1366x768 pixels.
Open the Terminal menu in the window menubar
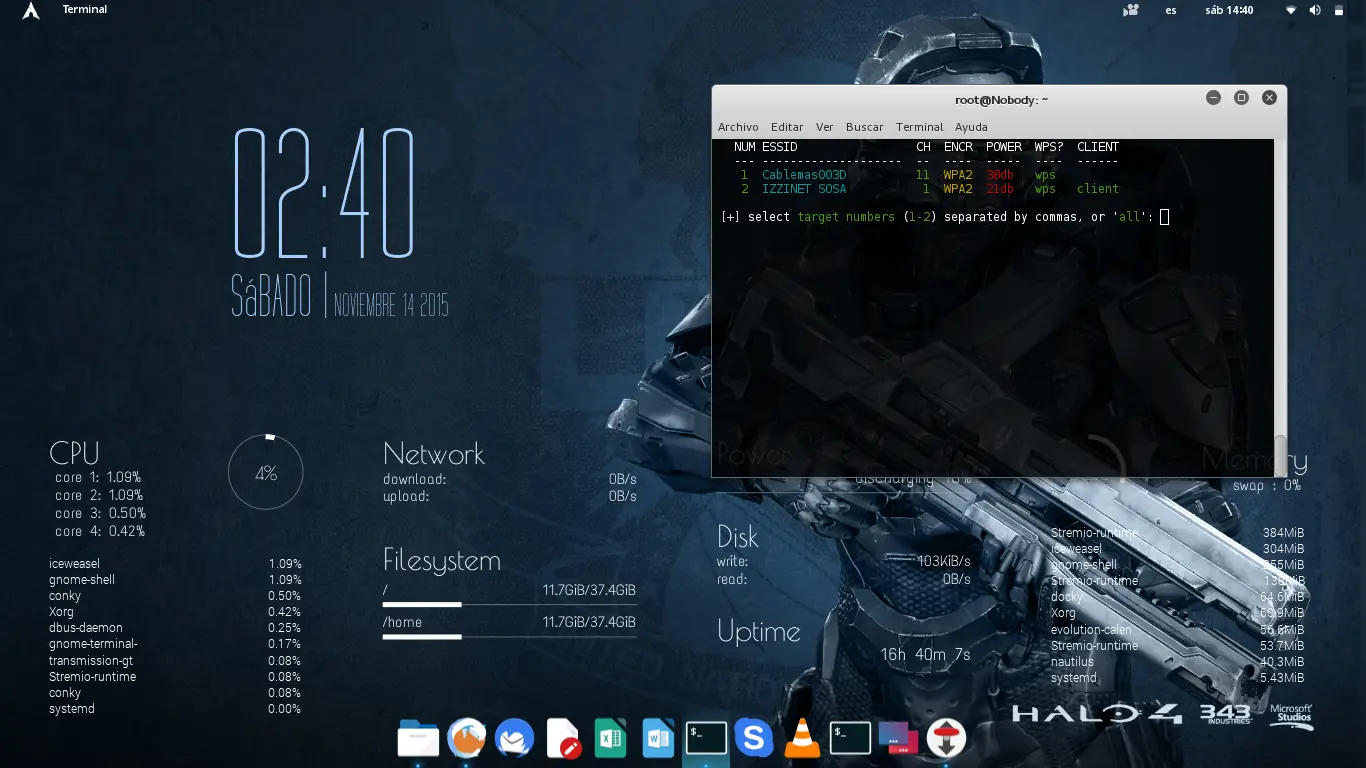(x=920, y=127)
